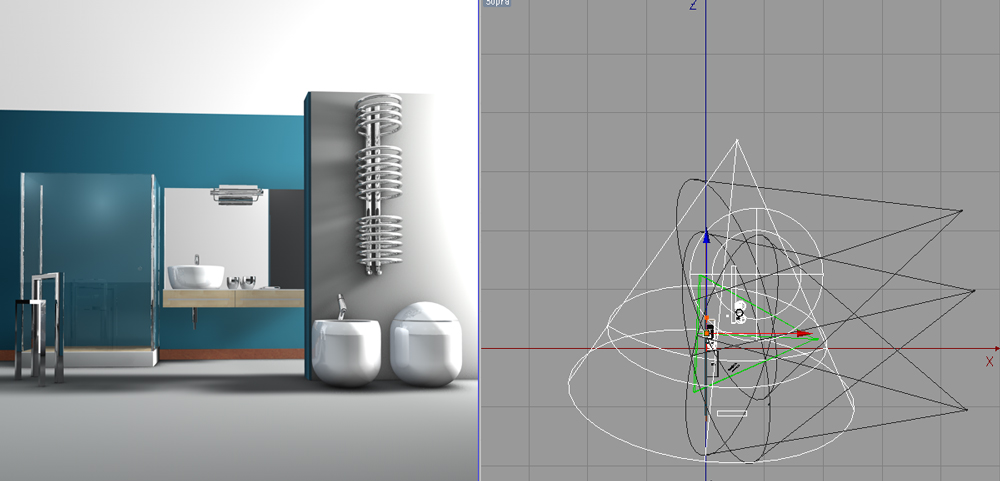Select the middle black spotlight apex point
The height and width of the screenshot is (481, 1000).
click(x=973, y=292)
